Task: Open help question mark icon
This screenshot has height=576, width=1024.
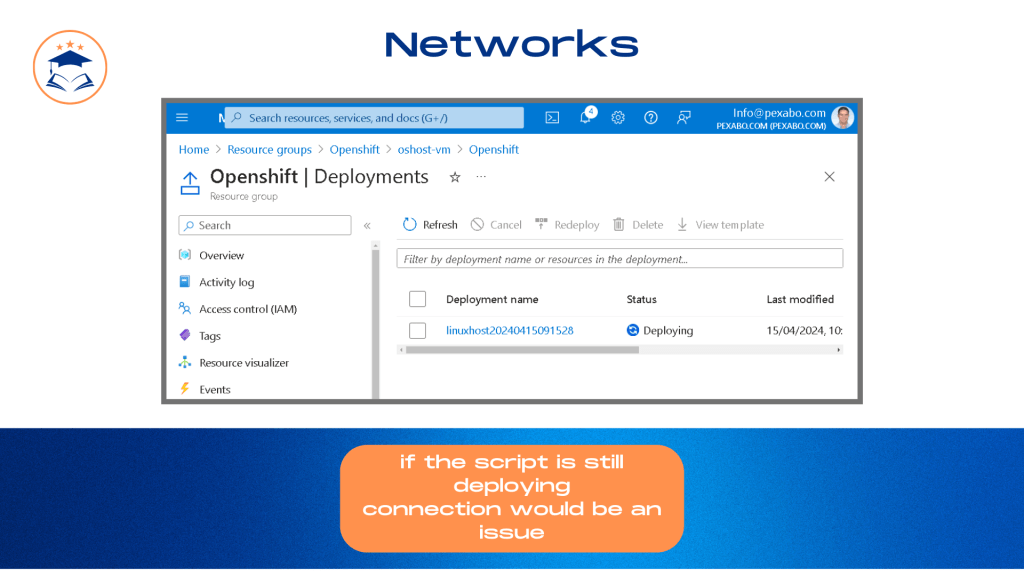Action: tap(650, 118)
